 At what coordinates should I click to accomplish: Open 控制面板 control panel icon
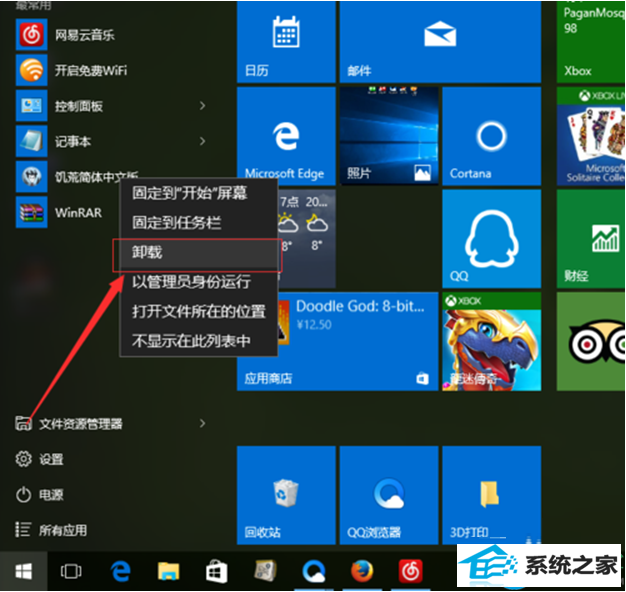[32, 106]
